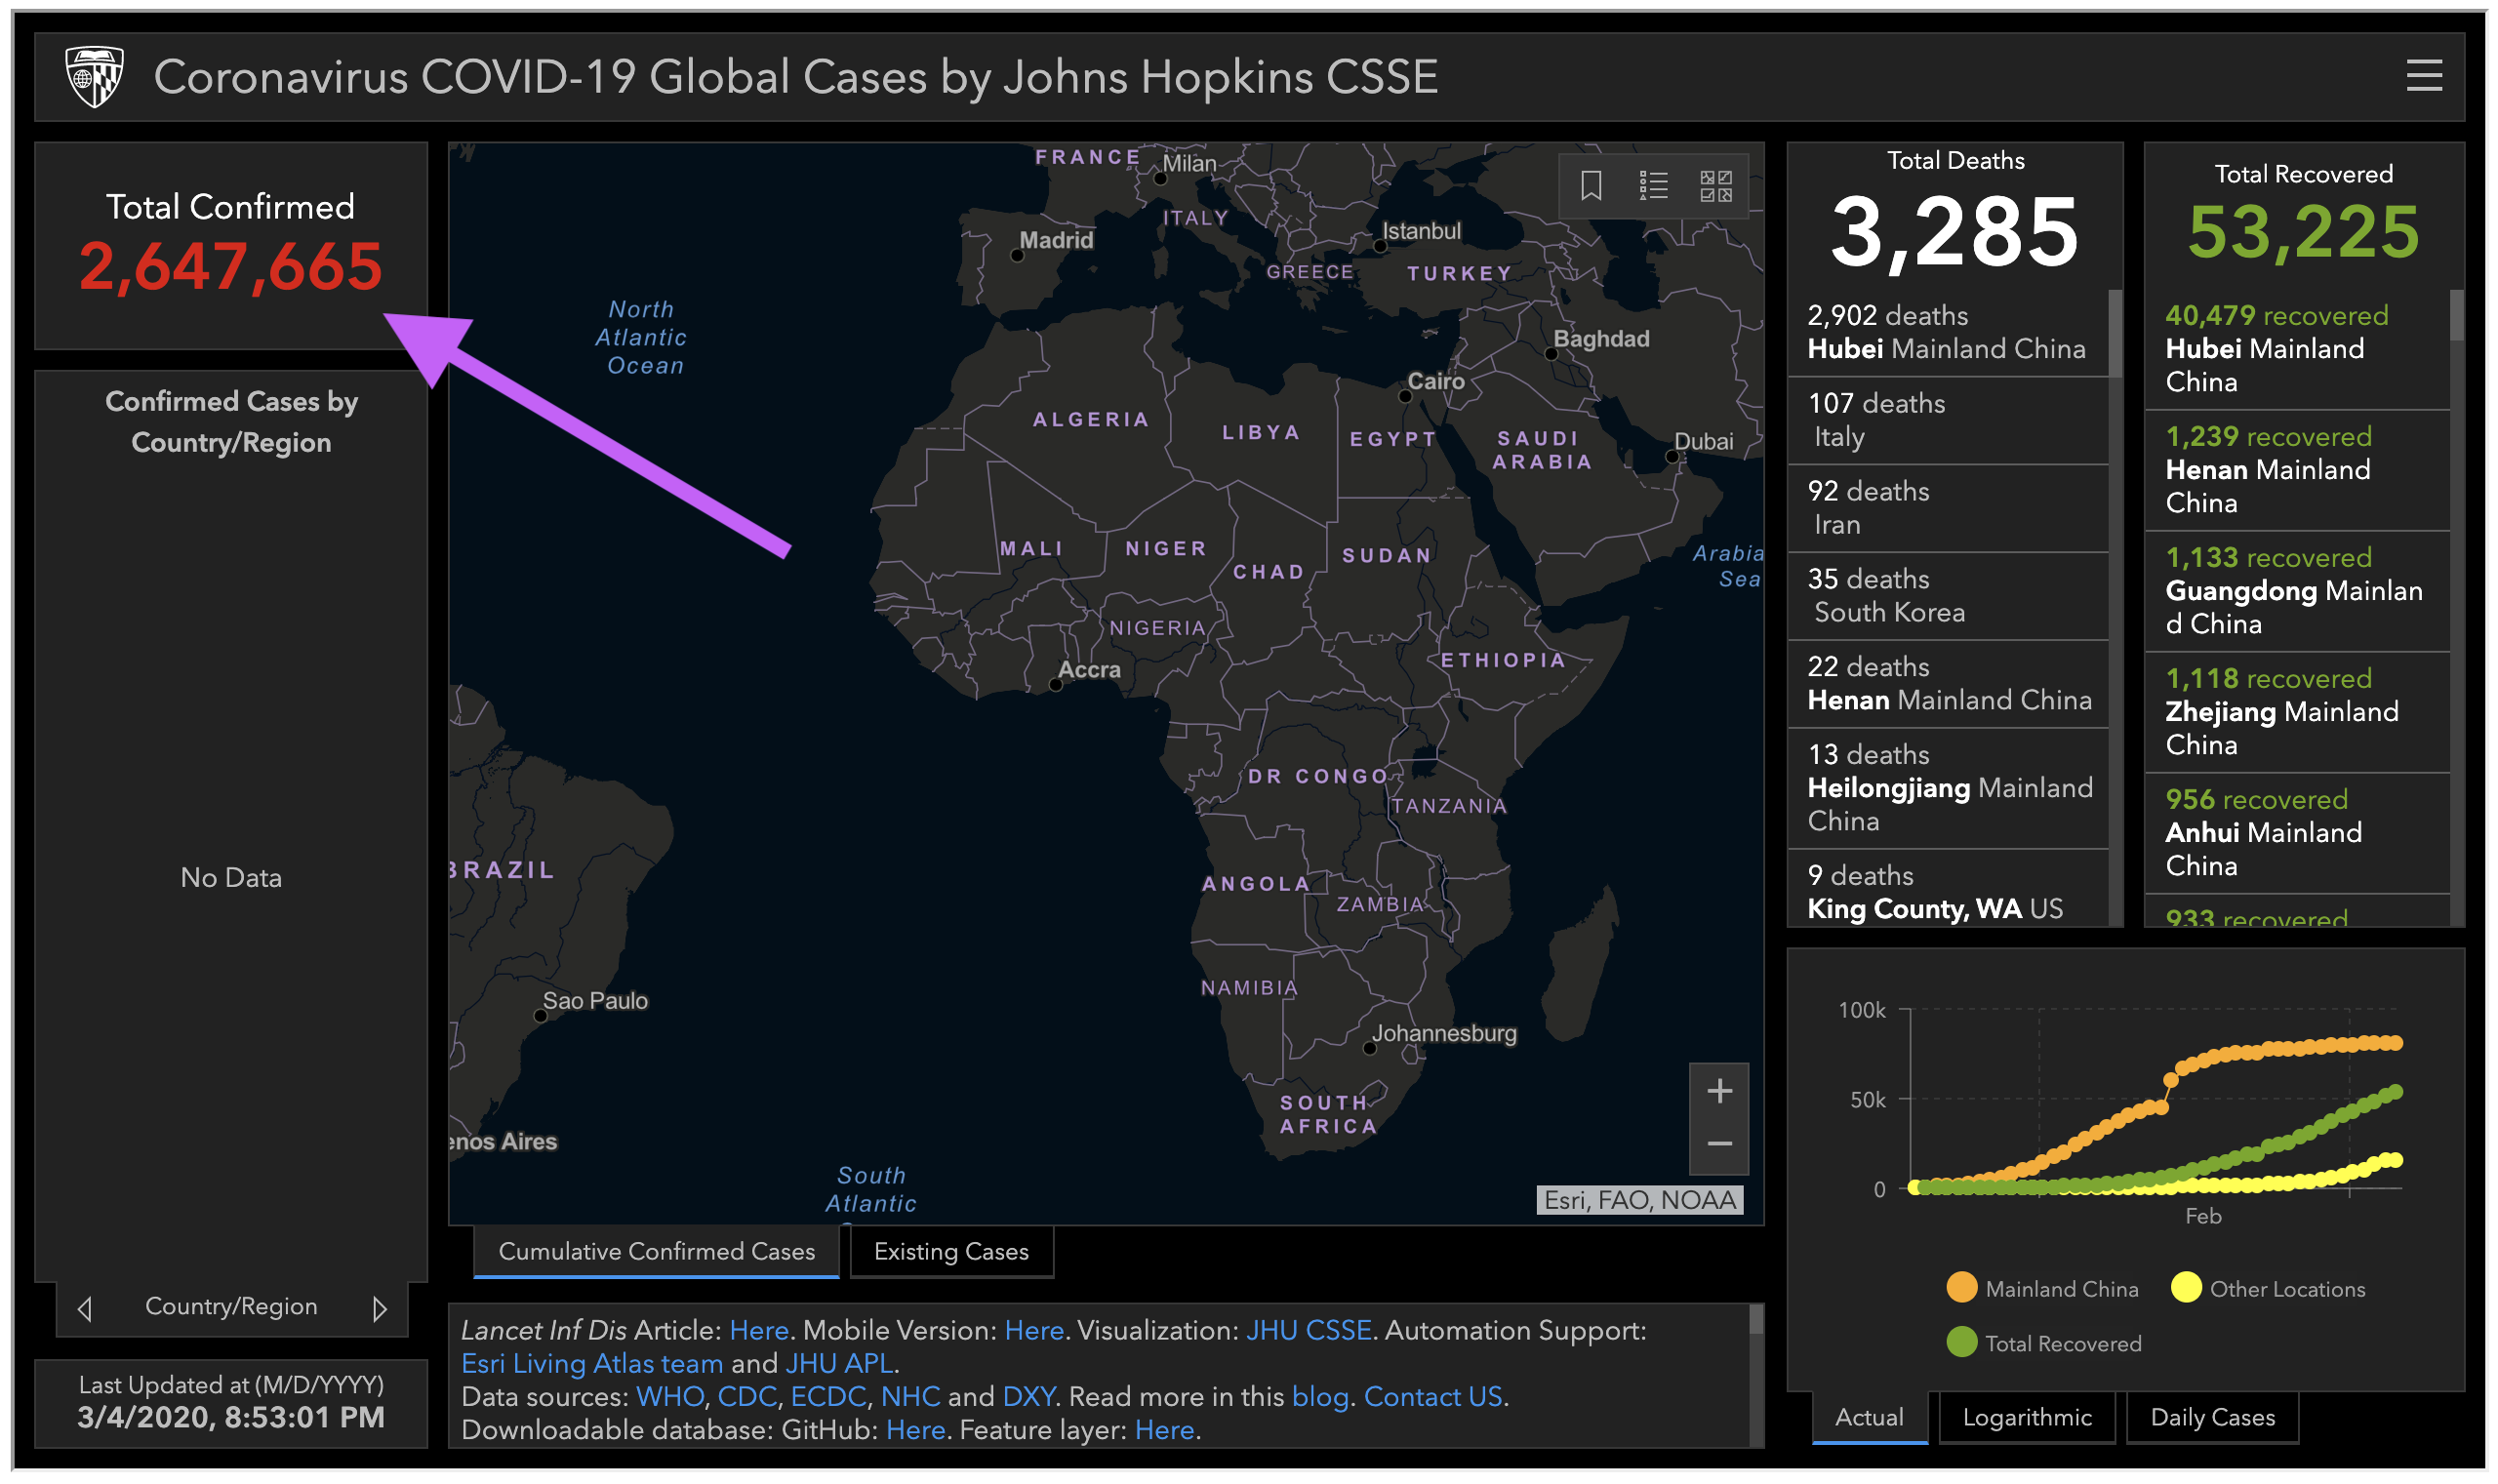Select 13 deaths Heilongjiang row

pyautogui.click(x=1948, y=788)
